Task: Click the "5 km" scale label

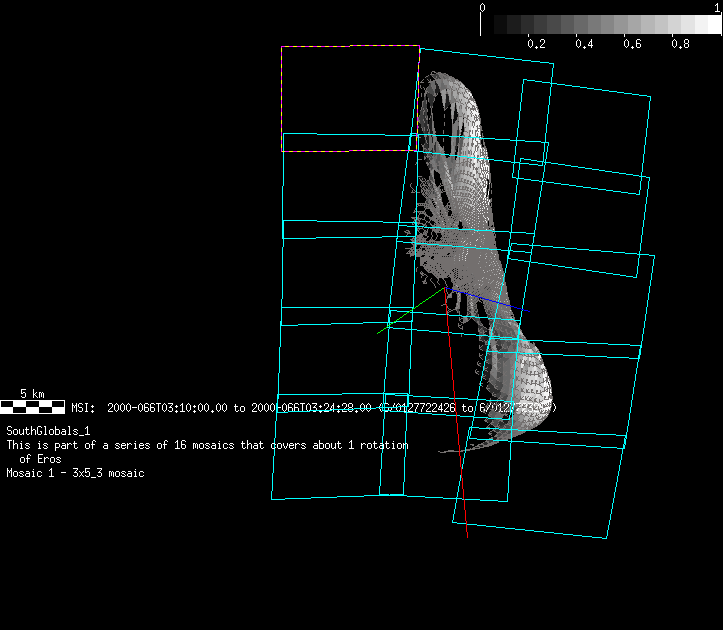Action: [x=32, y=394]
